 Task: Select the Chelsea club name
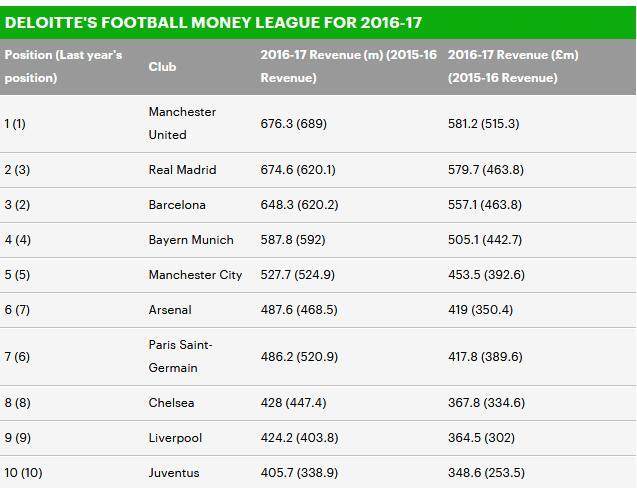pyautogui.click(x=171, y=403)
